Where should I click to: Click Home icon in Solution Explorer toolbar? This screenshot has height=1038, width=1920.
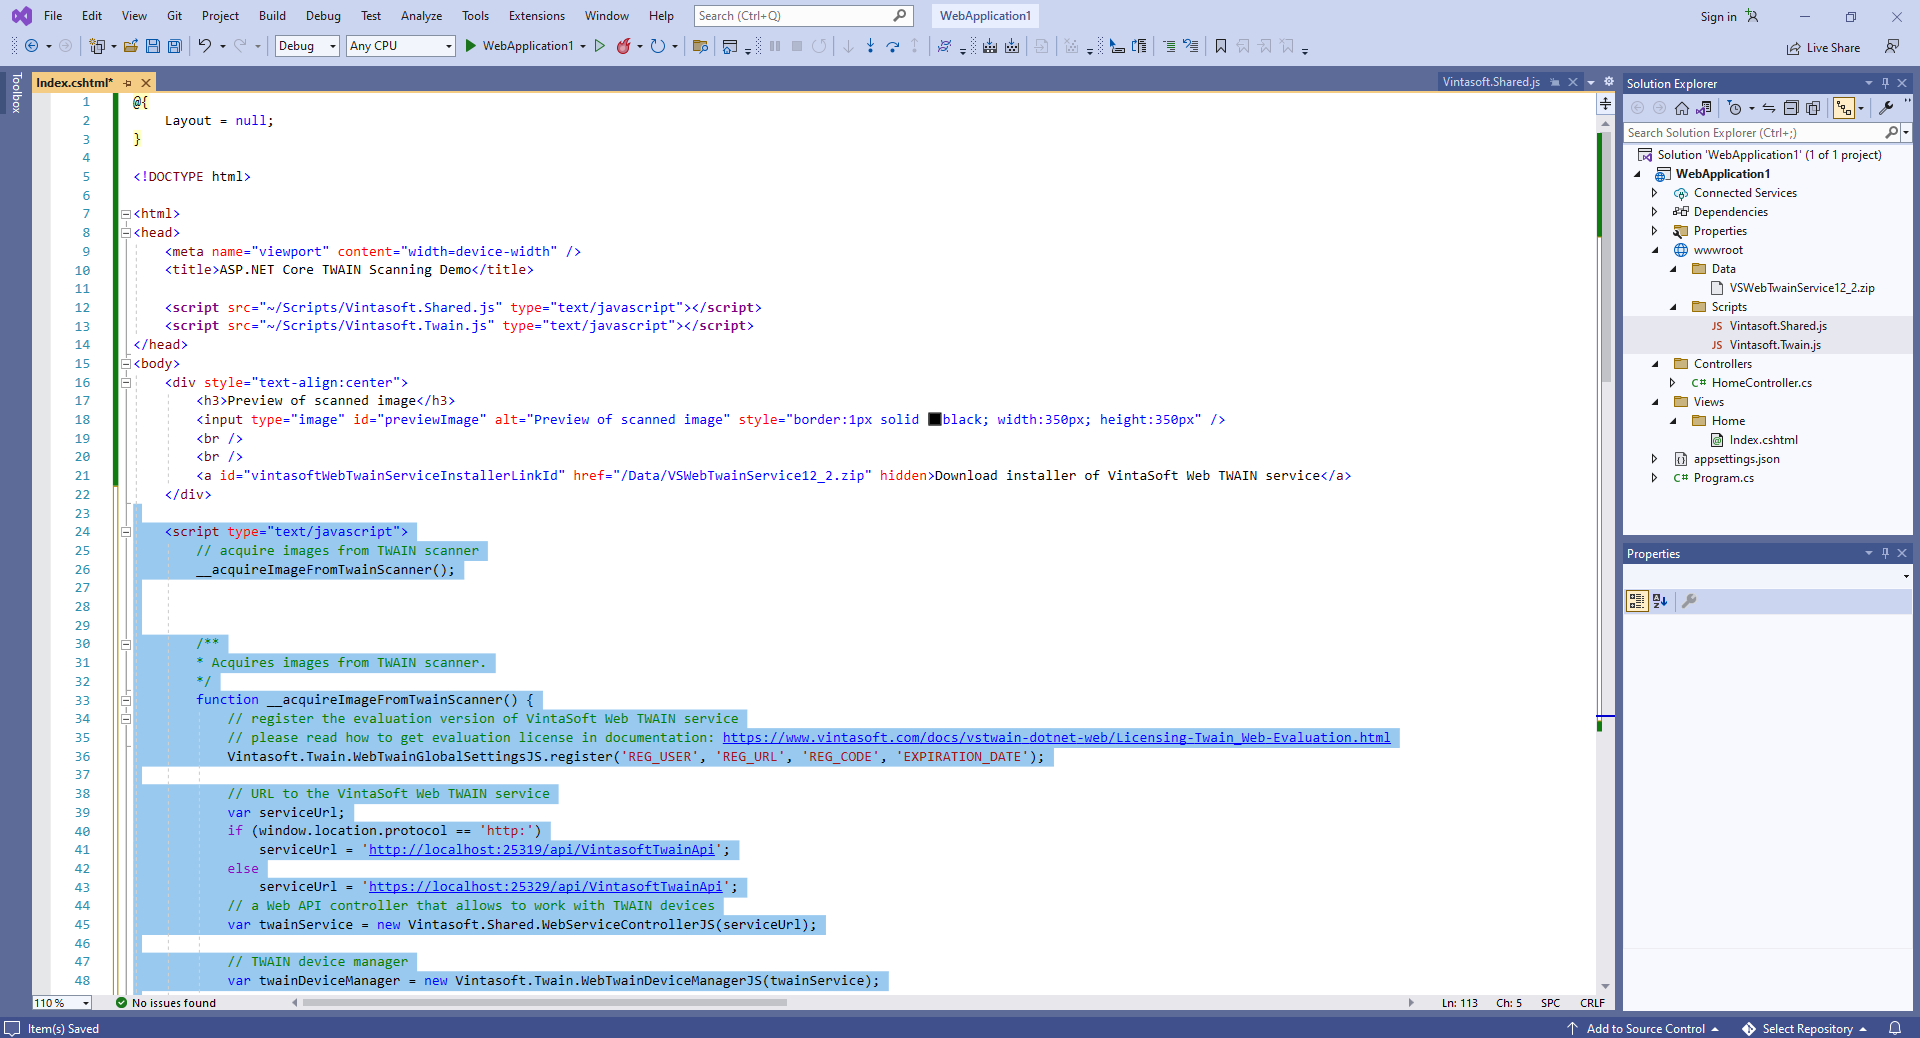(x=1682, y=108)
